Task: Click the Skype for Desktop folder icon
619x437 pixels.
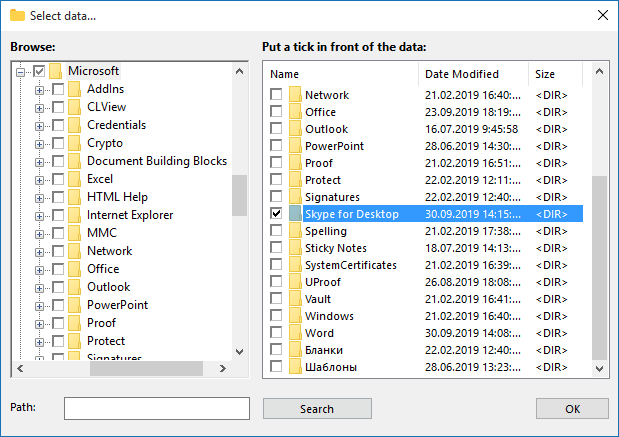Action: pos(295,214)
